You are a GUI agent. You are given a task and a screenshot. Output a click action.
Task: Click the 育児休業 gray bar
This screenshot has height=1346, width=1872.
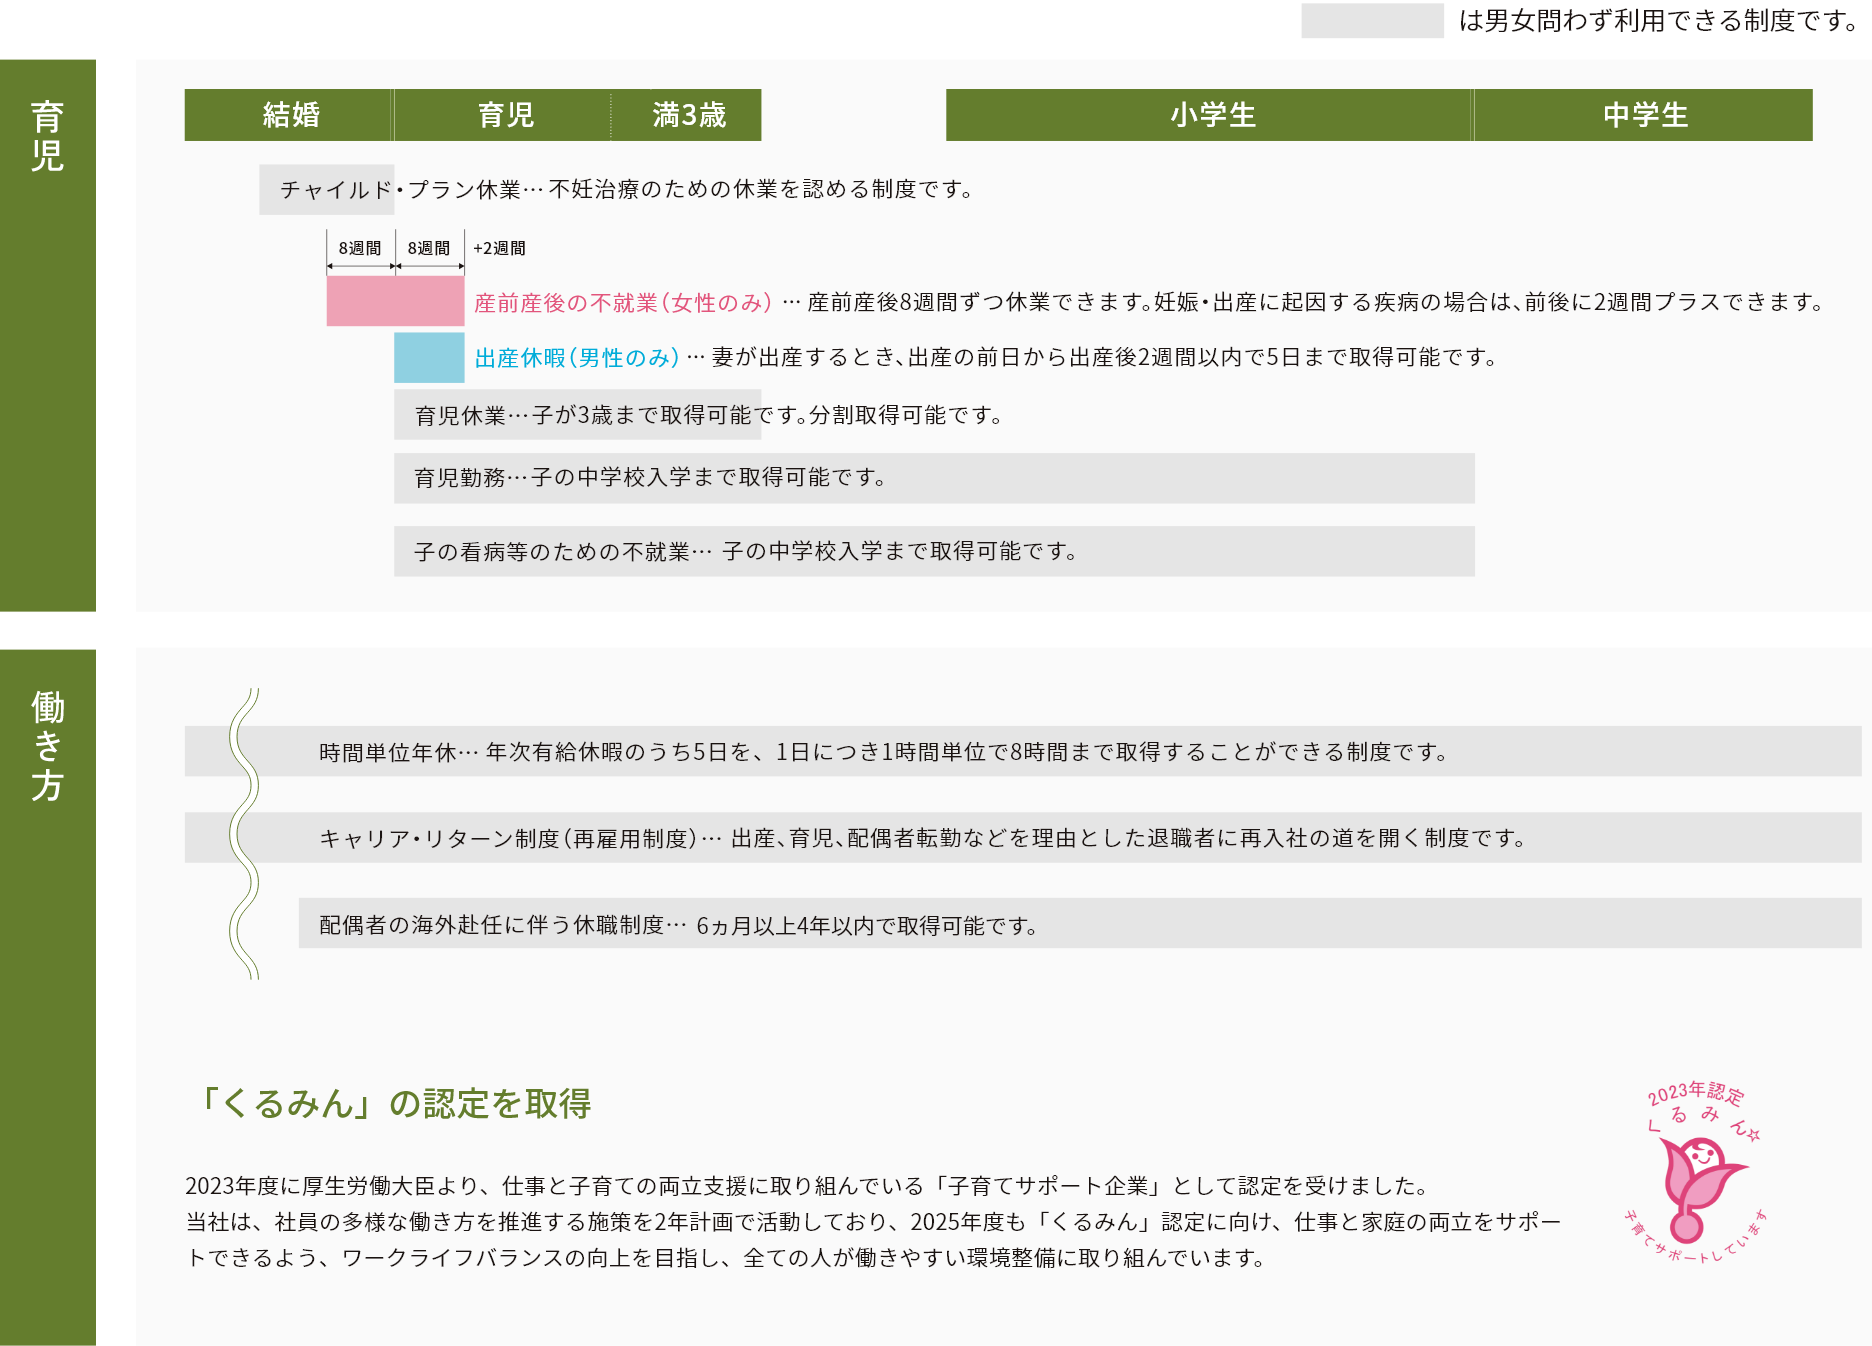pyautogui.click(x=577, y=415)
